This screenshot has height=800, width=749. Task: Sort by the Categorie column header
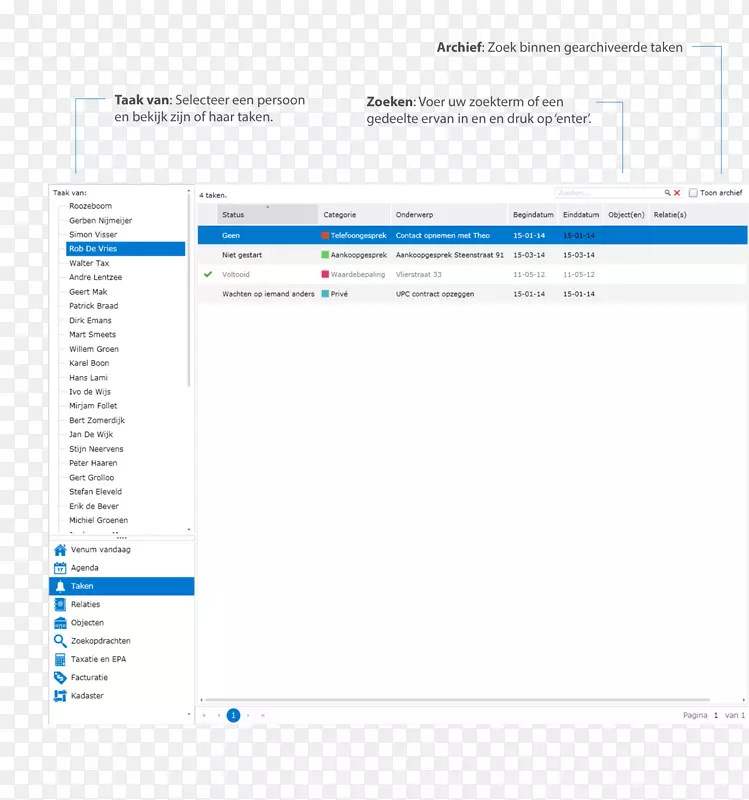[x=355, y=215]
